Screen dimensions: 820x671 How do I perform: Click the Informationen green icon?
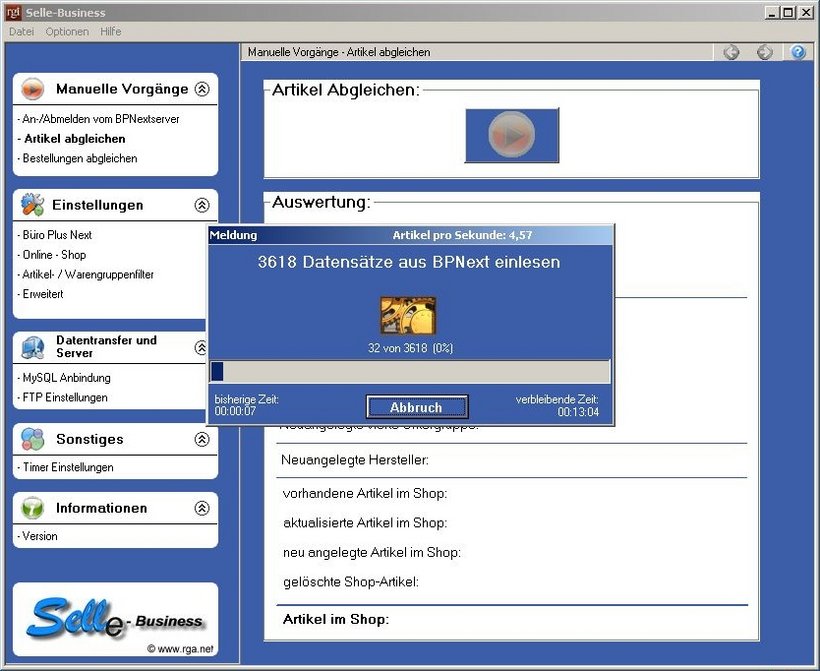pos(33,508)
